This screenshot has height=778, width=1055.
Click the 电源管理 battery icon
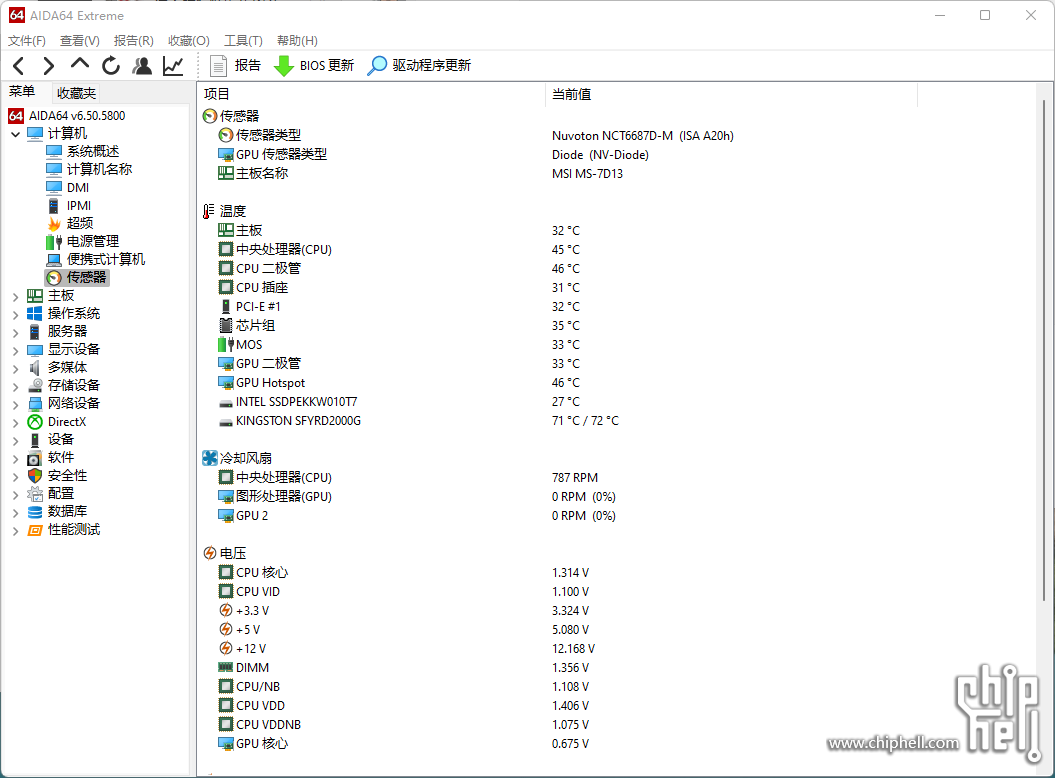tap(54, 242)
